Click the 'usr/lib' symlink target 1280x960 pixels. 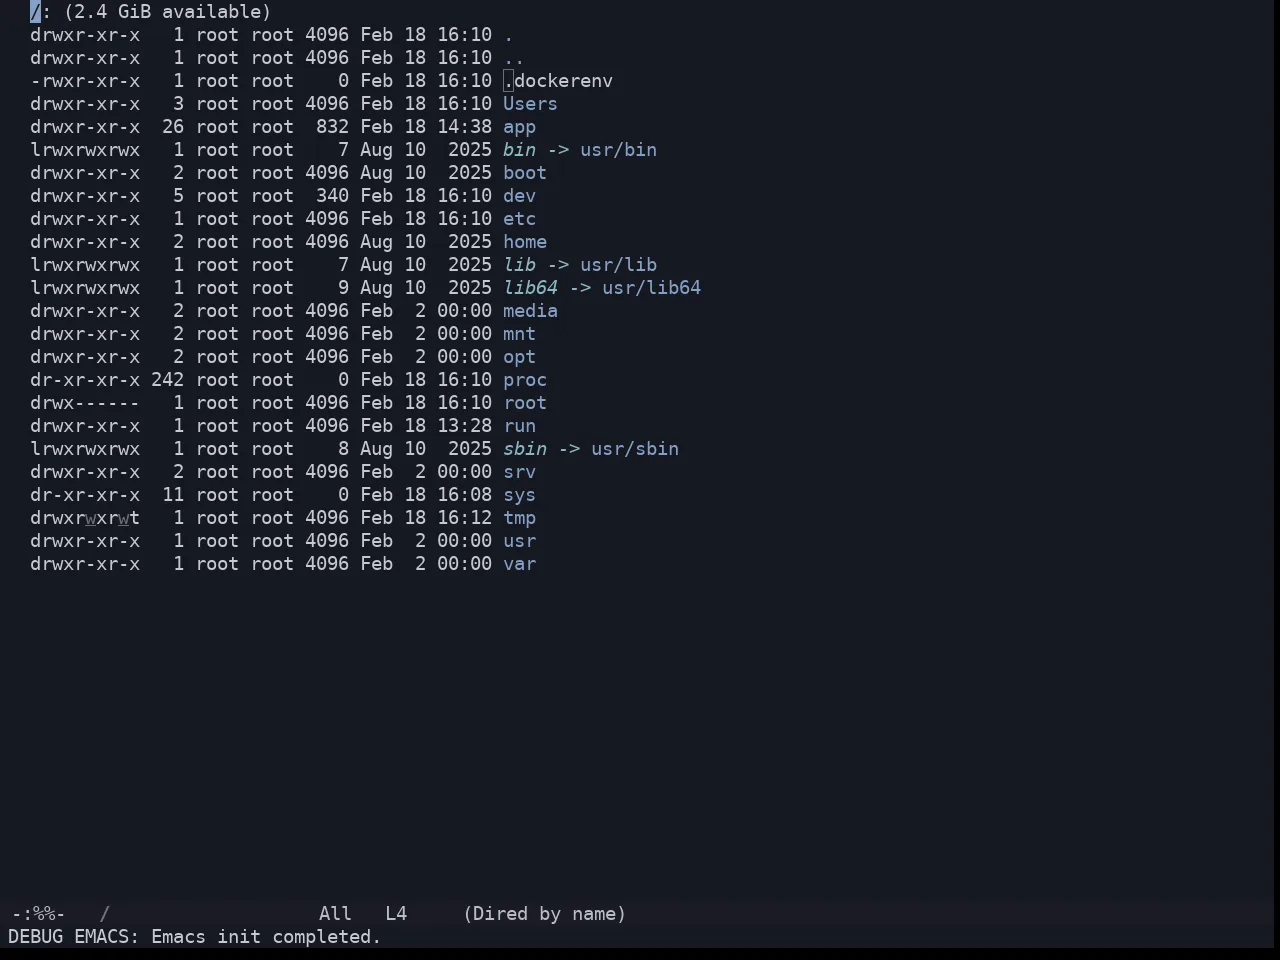[618, 265]
